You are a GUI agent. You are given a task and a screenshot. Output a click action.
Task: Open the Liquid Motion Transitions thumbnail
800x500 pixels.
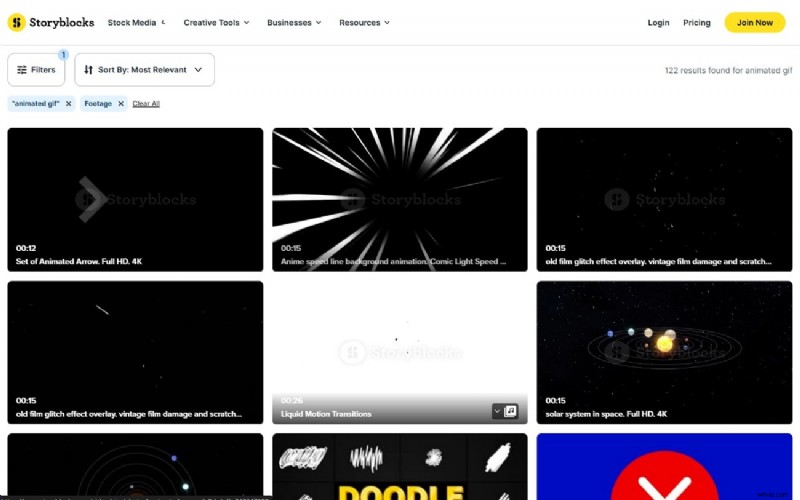coord(399,352)
